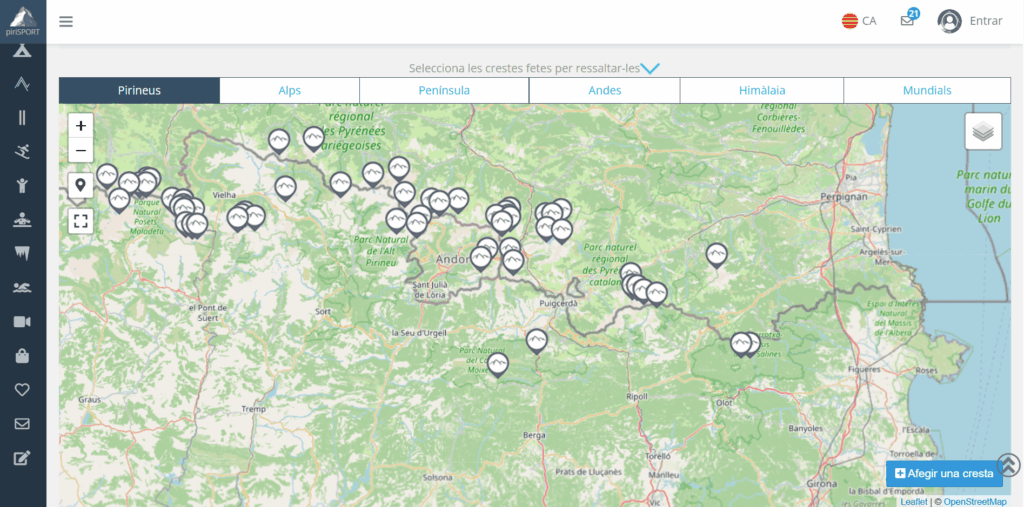Click the scroll-to-top double chevron
1024x507 pixels.
click(1008, 465)
